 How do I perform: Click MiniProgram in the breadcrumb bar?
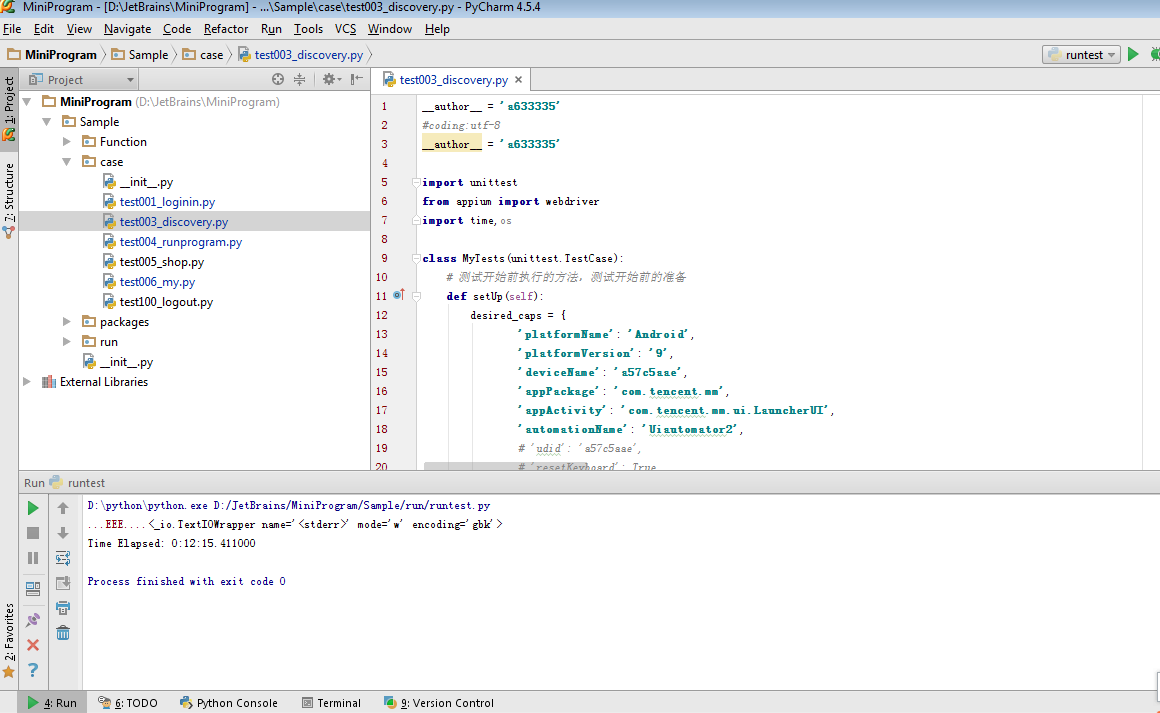pyautogui.click(x=61, y=55)
